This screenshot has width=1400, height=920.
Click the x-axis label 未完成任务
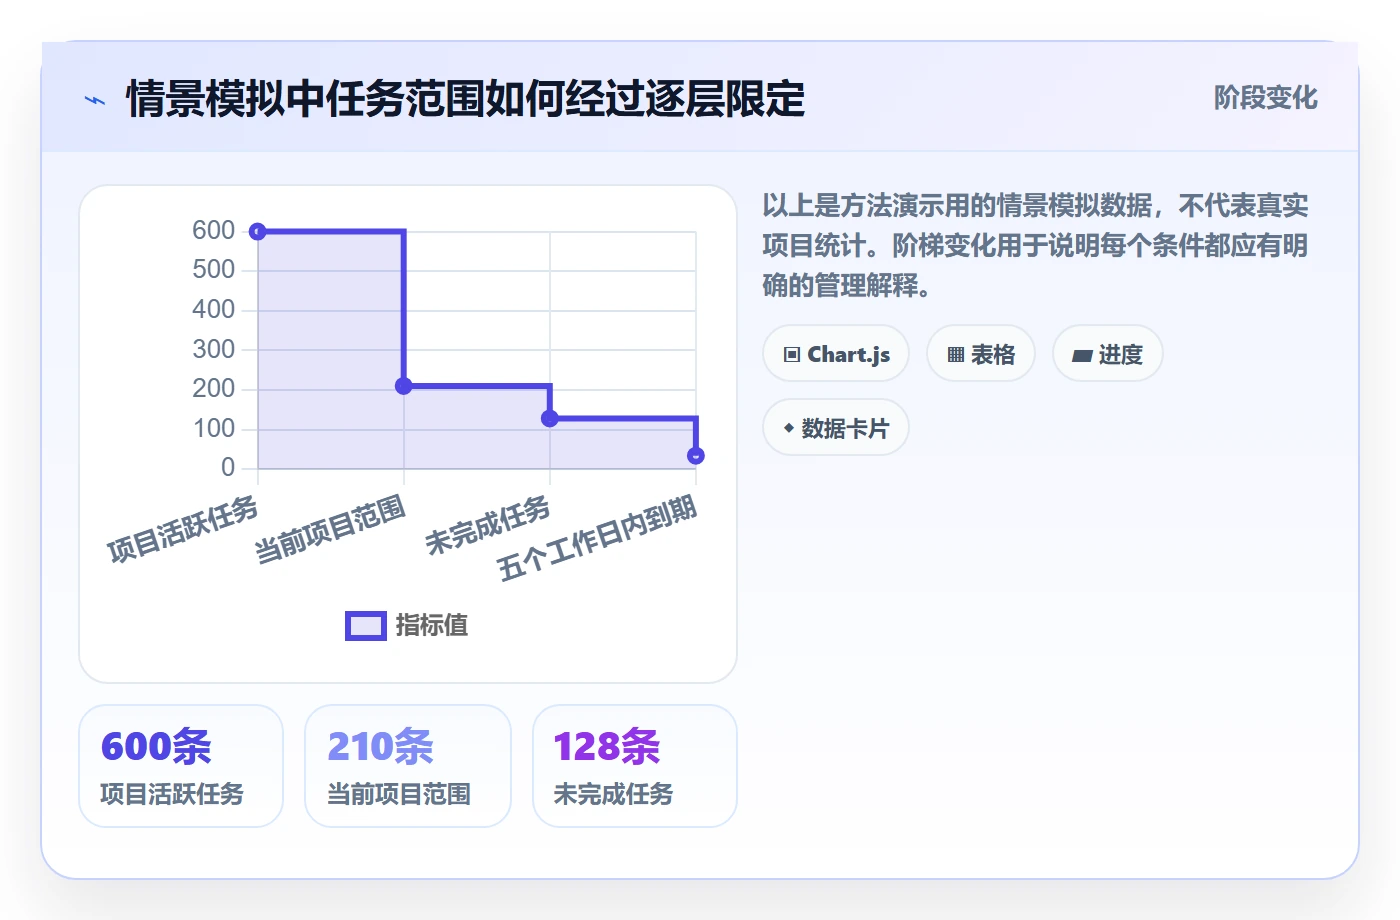[x=488, y=526]
